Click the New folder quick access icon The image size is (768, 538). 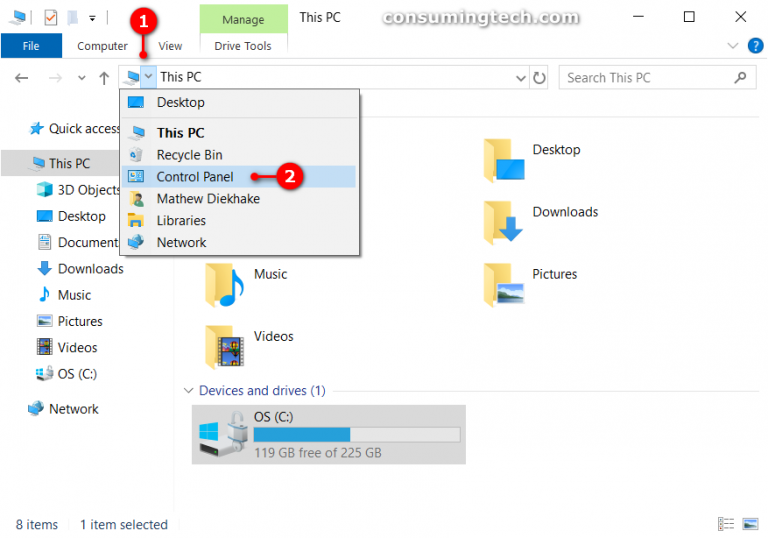pyautogui.click(x=72, y=18)
